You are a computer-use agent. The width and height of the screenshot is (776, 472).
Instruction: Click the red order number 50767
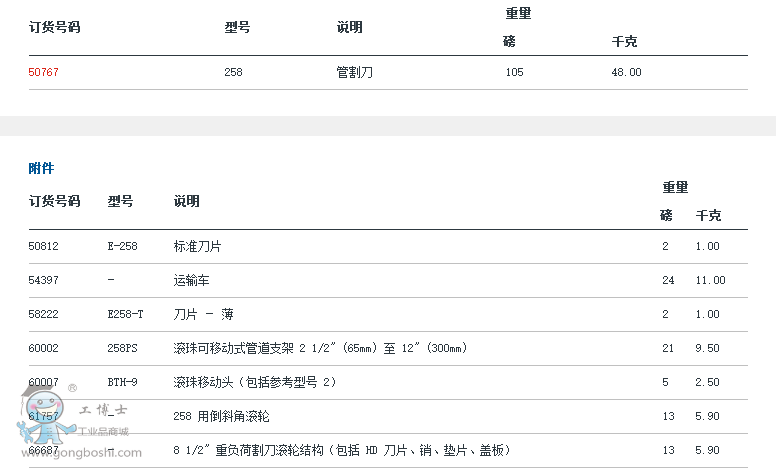44,72
